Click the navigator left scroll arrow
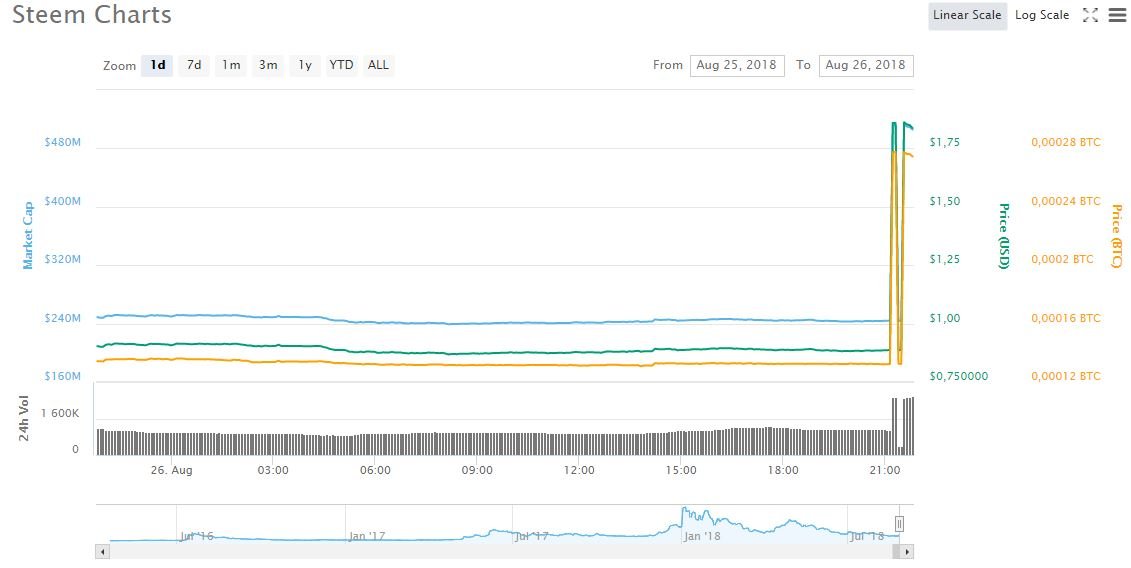 pyautogui.click(x=102, y=552)
